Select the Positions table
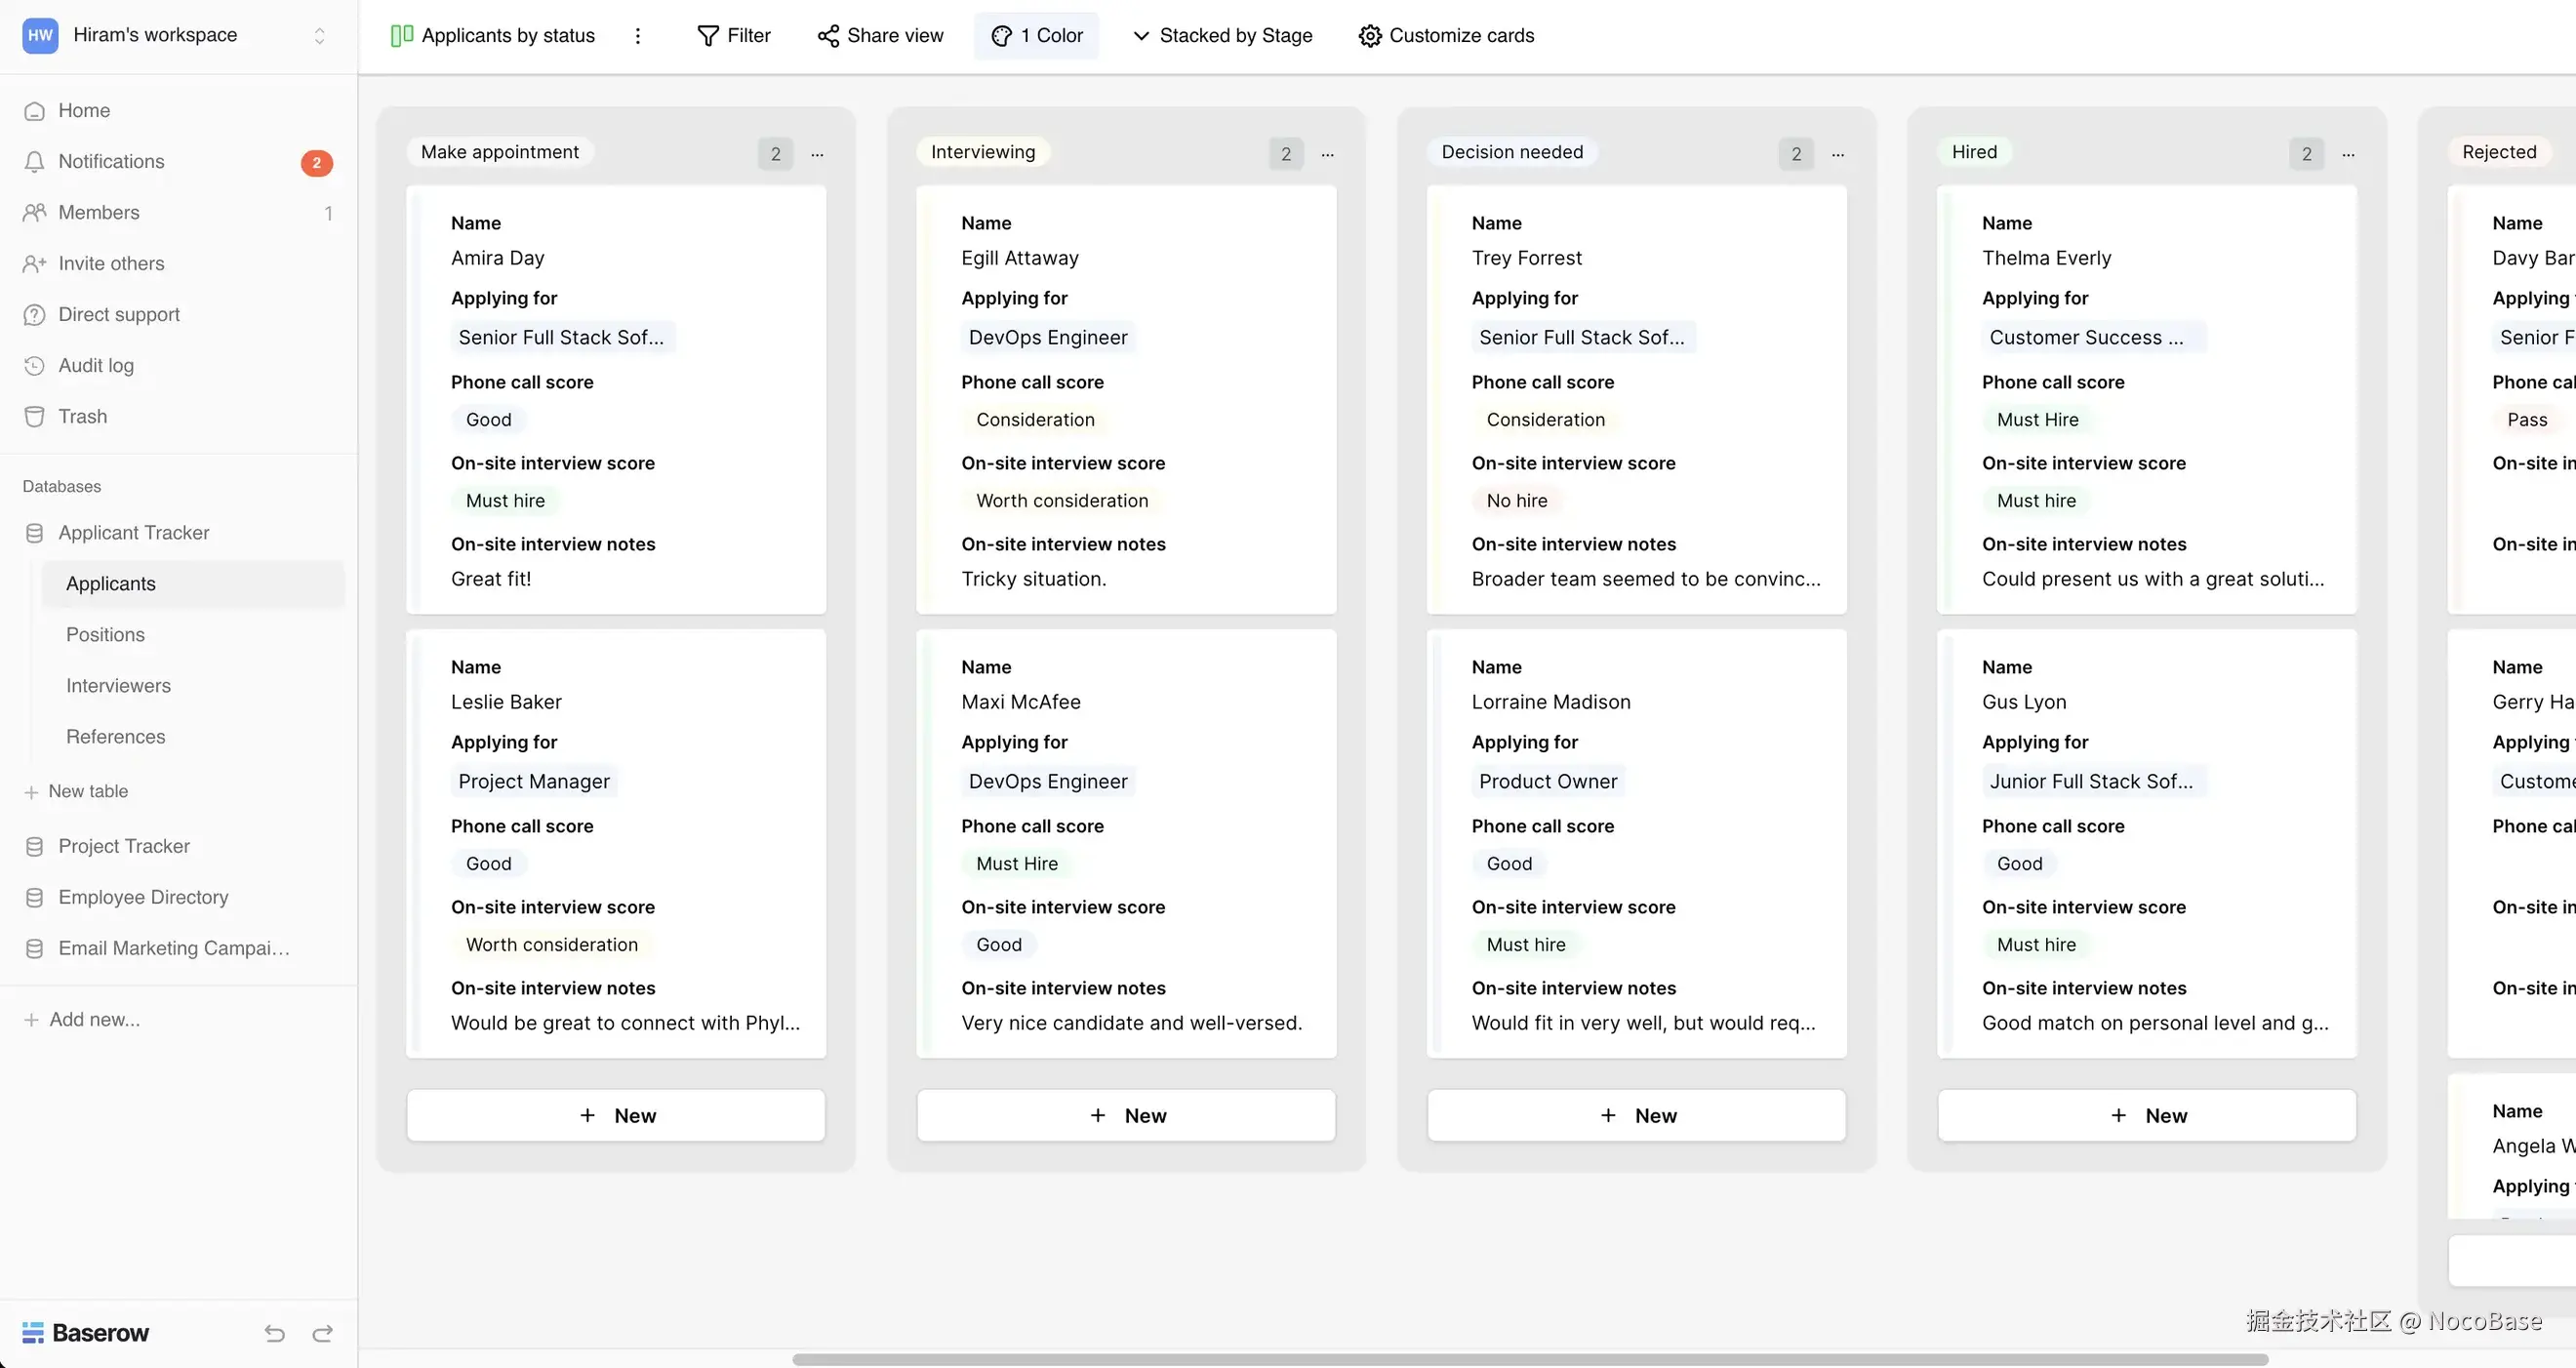The height and width of the screenshot is (1368, 2576). coord(105,634)
